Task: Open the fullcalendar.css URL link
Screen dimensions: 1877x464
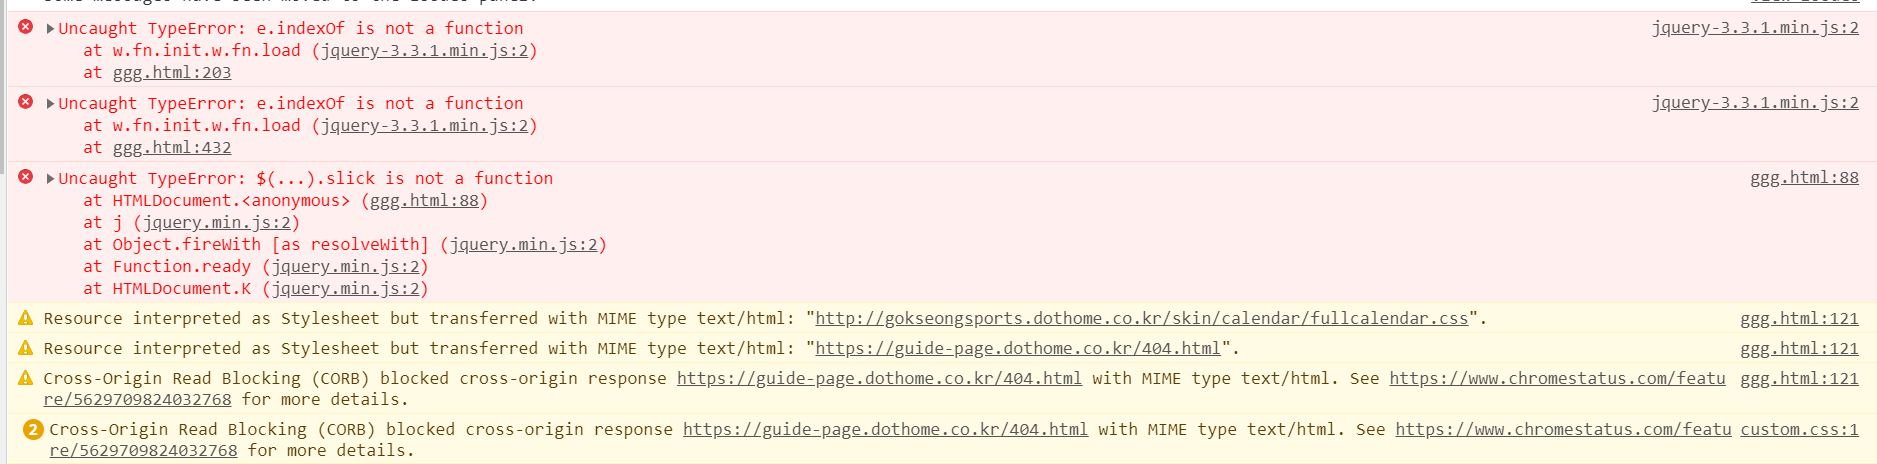Action: click(x=1141, y=318)
